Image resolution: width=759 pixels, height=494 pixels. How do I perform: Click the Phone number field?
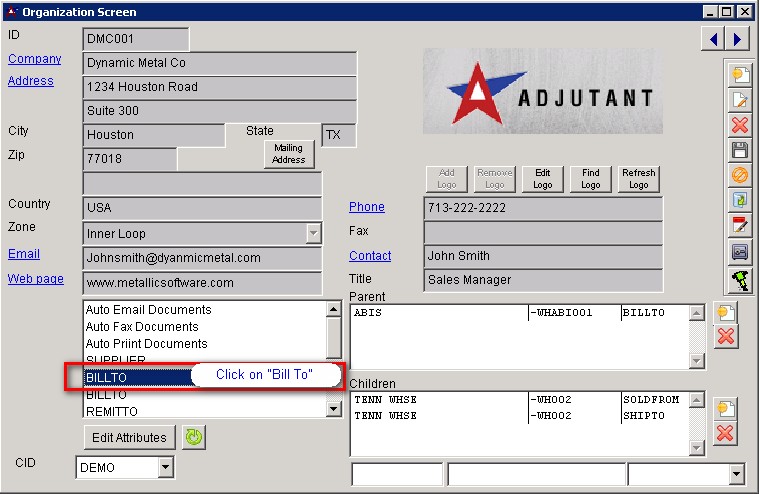click(x=542, y=208)
